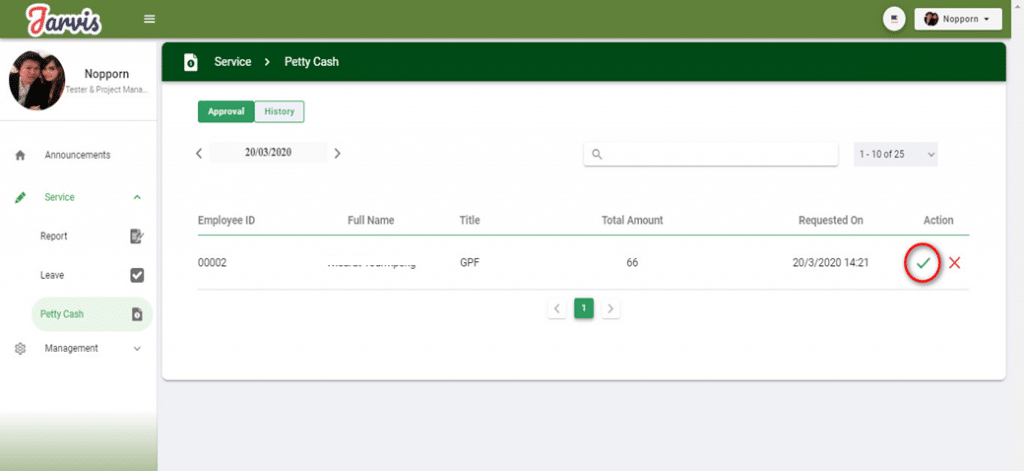This screenshot has height=471, width=1024.
Task: Click the Service breadcrumb link
Action: tap(231, 62)
